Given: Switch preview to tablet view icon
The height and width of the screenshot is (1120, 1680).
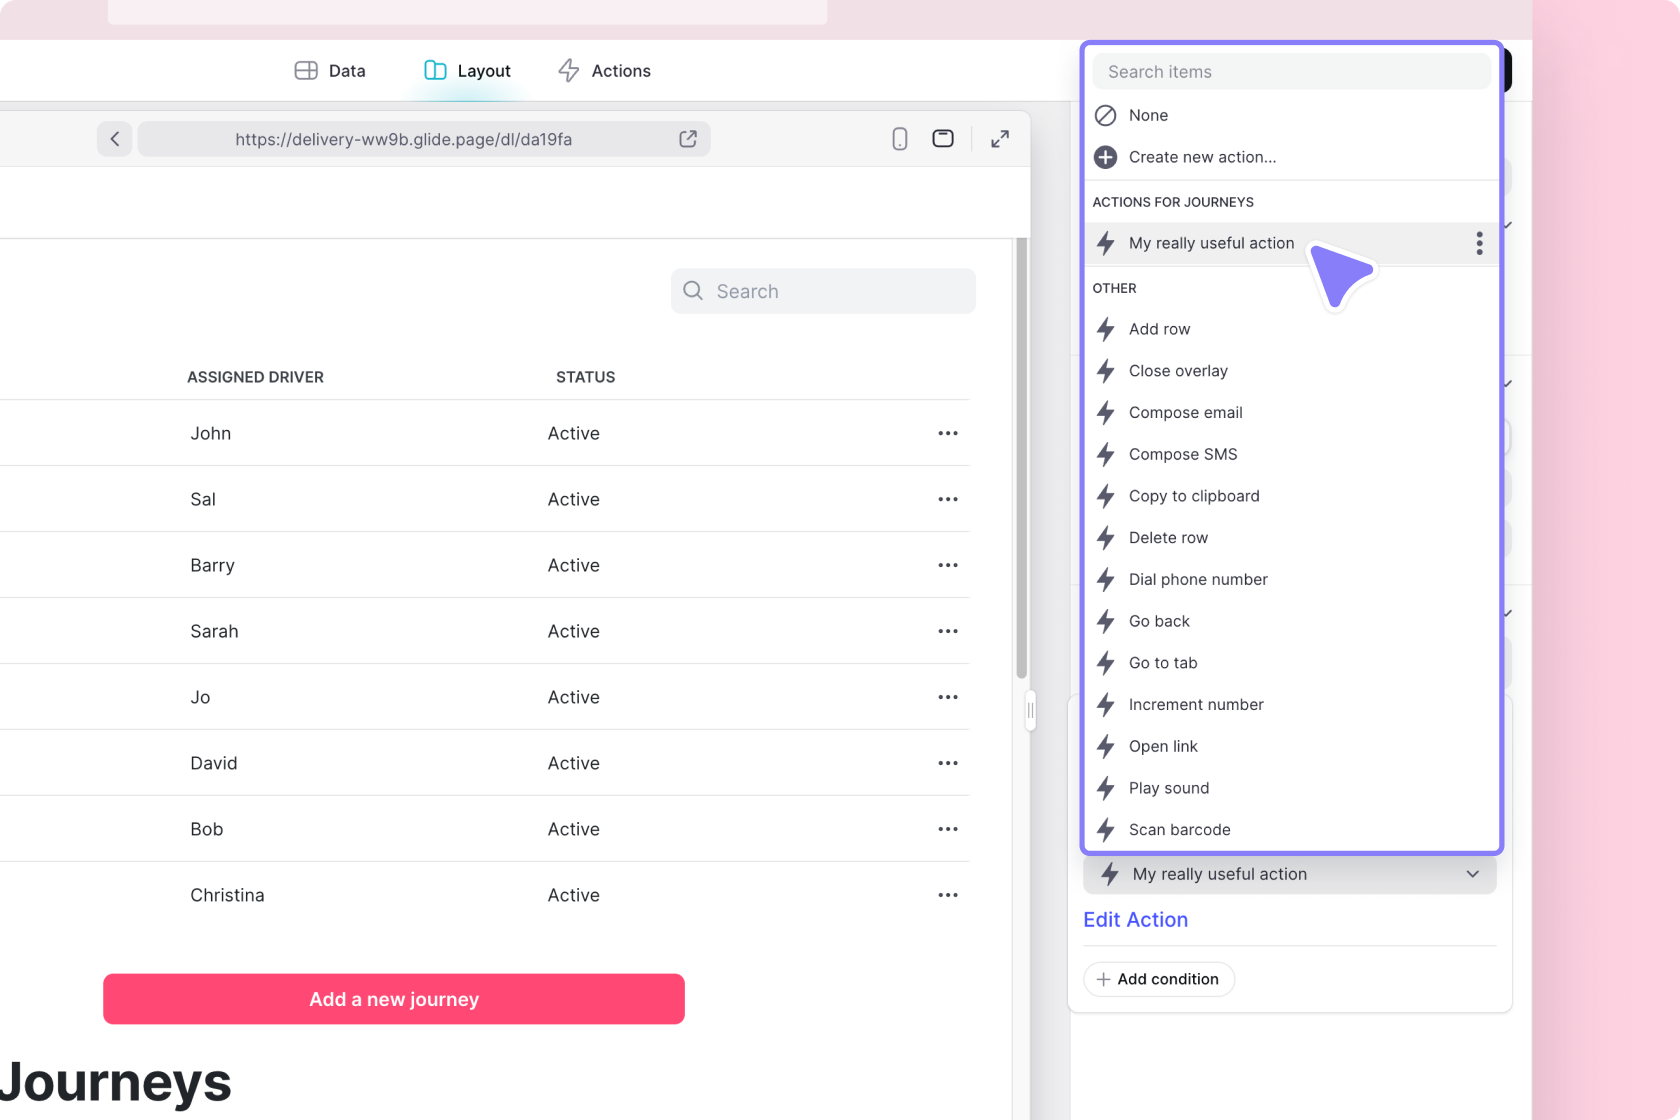Looking at the screenshot, I should pyautogui.click(x=942, y=139).
